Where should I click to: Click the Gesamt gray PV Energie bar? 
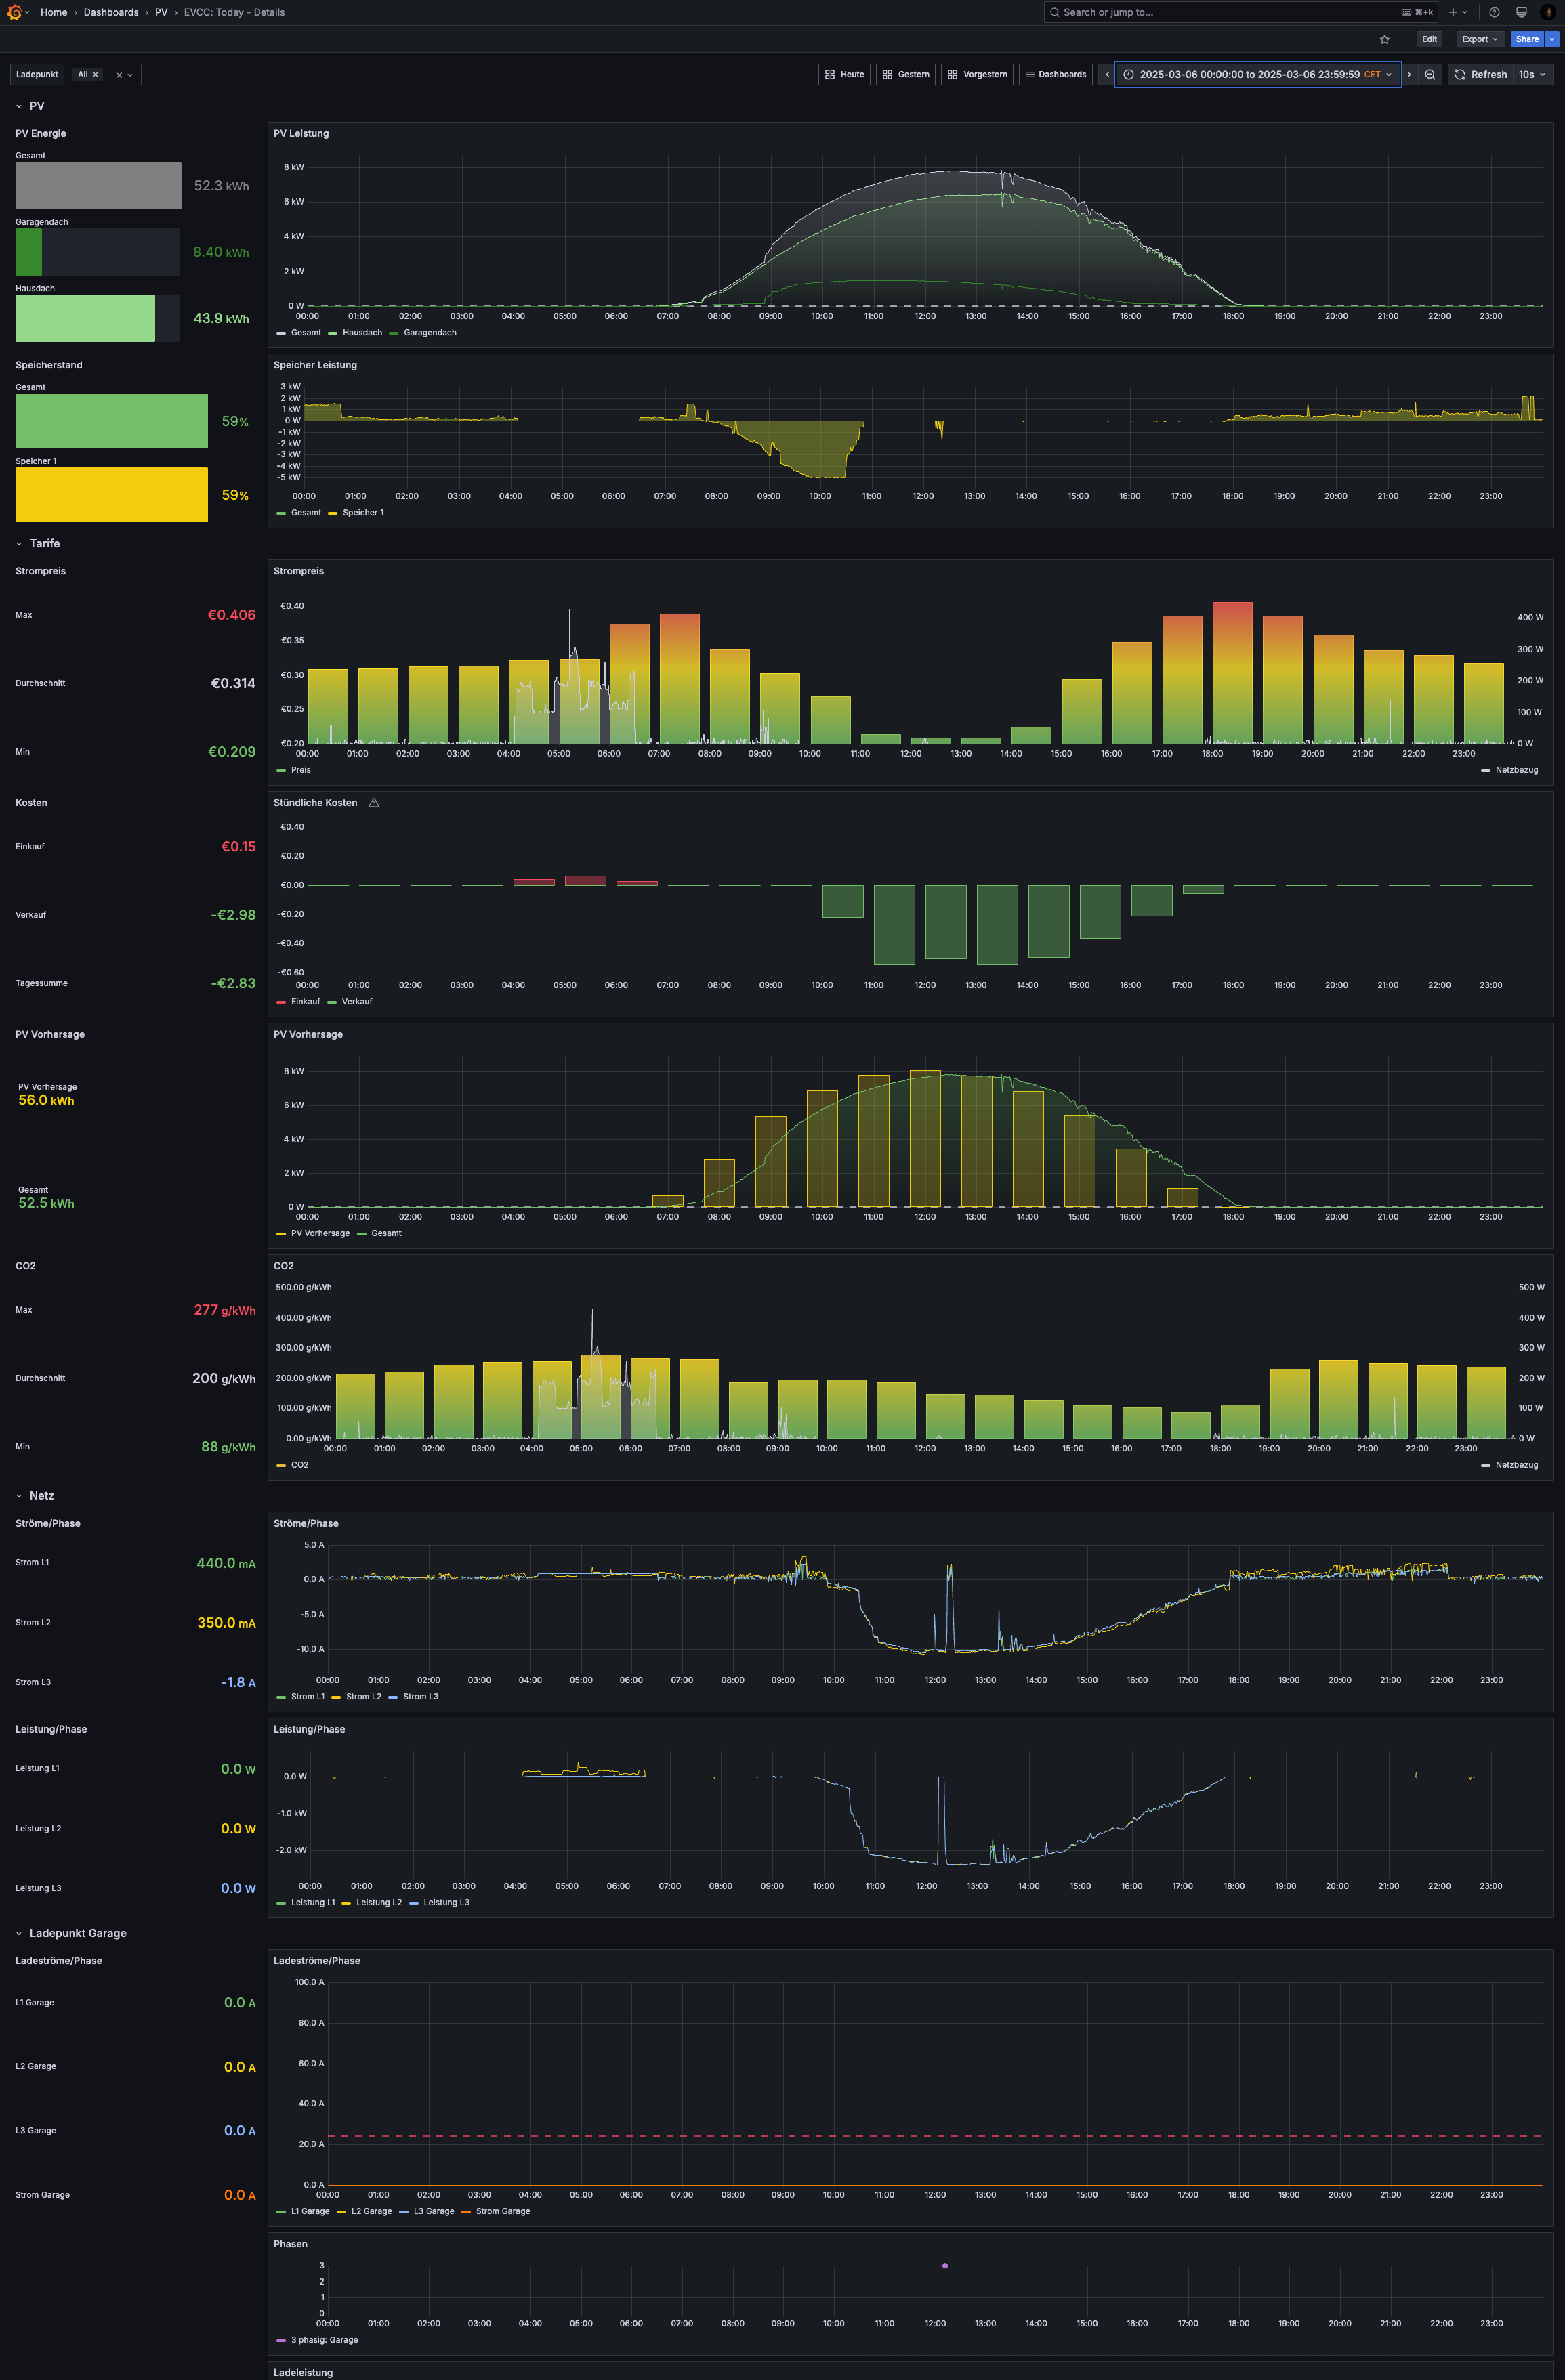point(98,186)
